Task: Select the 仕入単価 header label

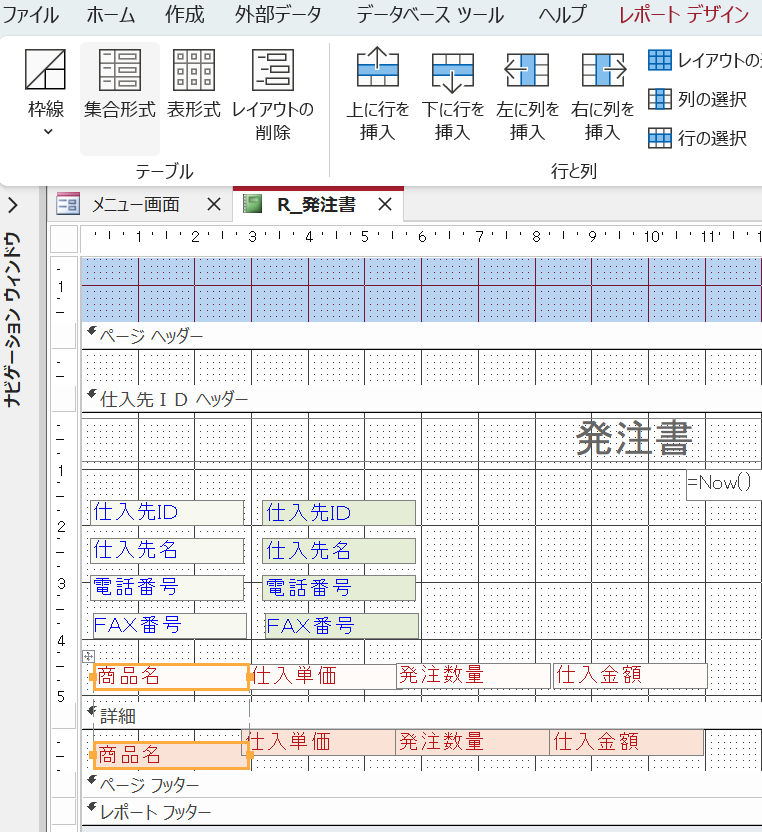Action: tap(323, 676)
